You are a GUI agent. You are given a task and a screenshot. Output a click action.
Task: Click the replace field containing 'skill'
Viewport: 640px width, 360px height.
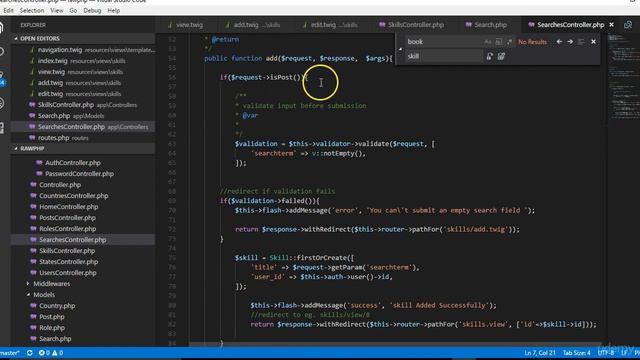tap(443, 56)
